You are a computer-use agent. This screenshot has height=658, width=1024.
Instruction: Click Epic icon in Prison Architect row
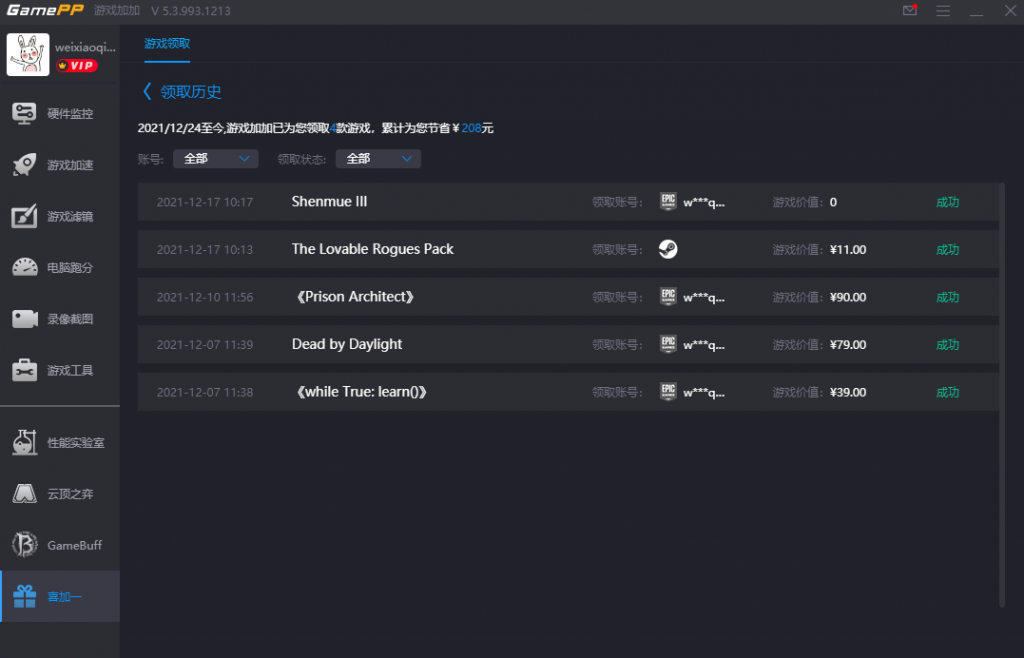pyautogui.click(x=668, y=297)
